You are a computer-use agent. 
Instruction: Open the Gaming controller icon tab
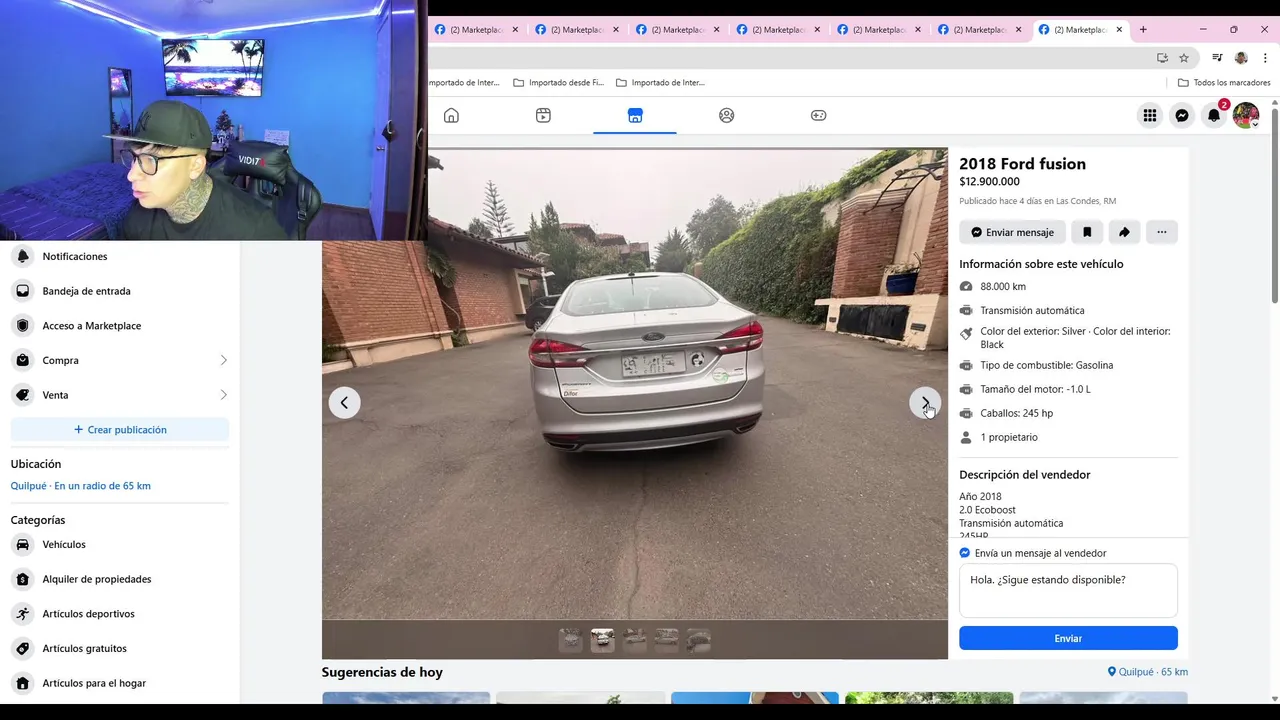pyautogui.click(x=818, y=116)
